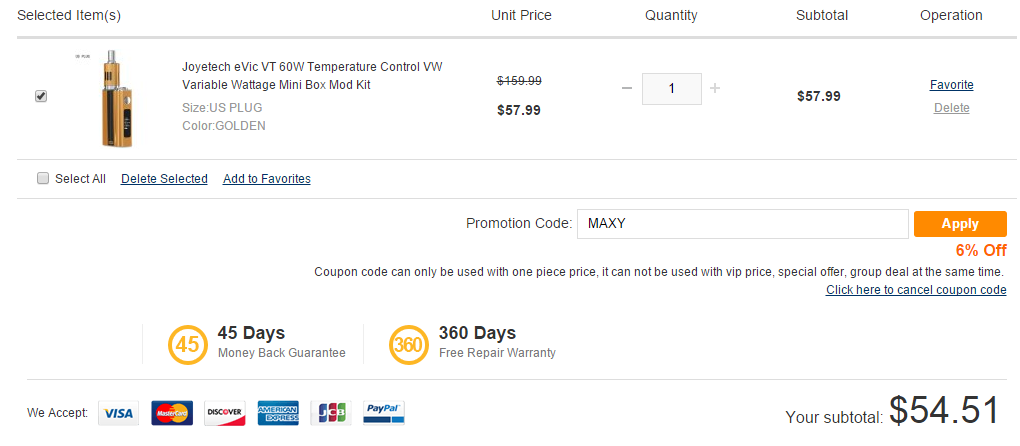Click the 360 Days warranty badge
This screenshot has height=446, width=1020.
point(408,344)
